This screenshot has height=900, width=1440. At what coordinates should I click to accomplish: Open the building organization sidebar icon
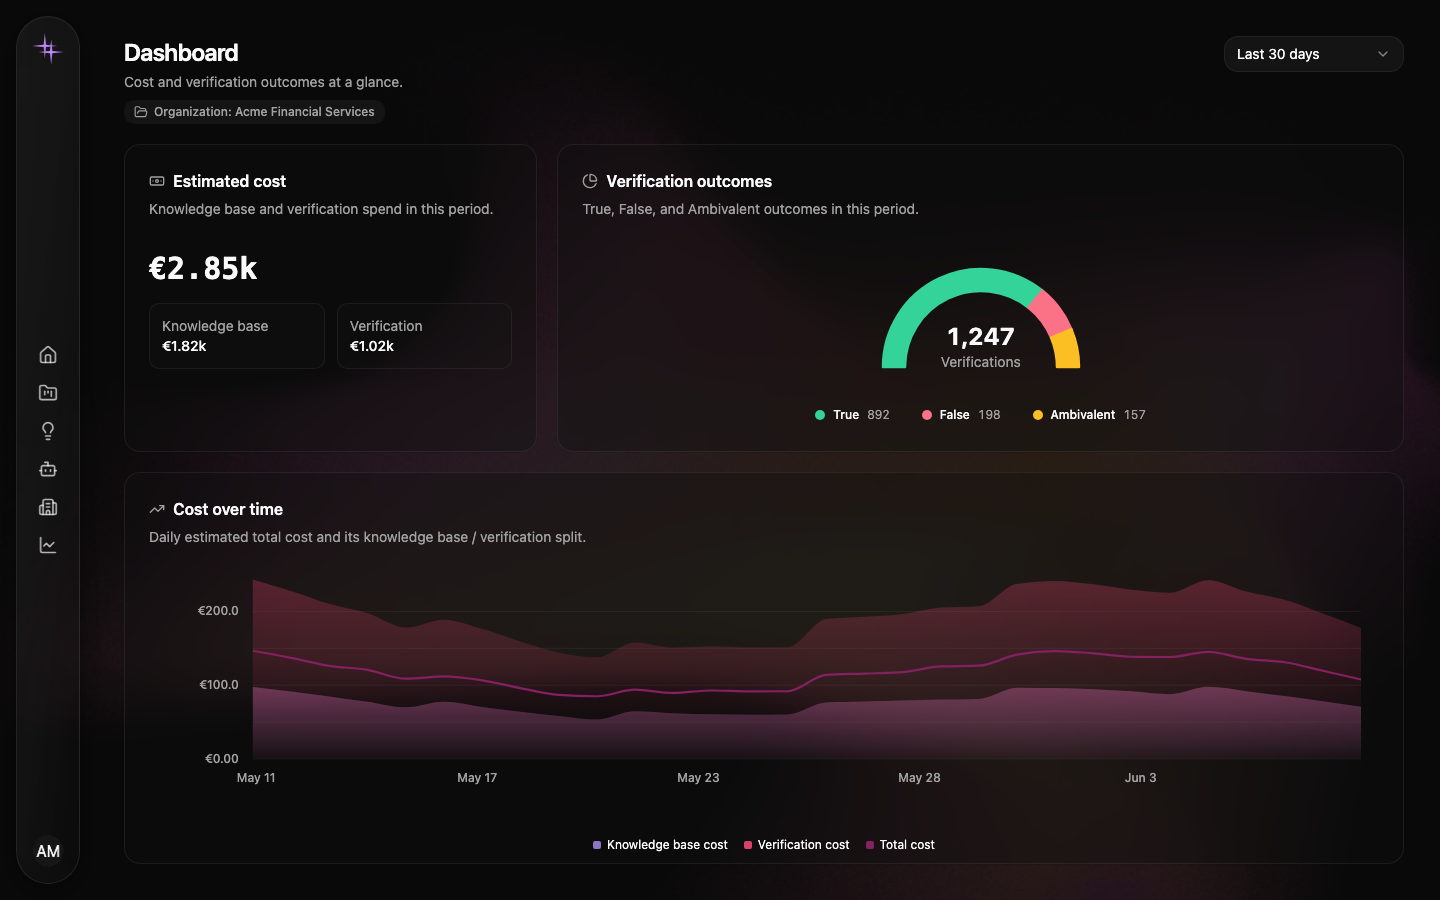point(48,507)
